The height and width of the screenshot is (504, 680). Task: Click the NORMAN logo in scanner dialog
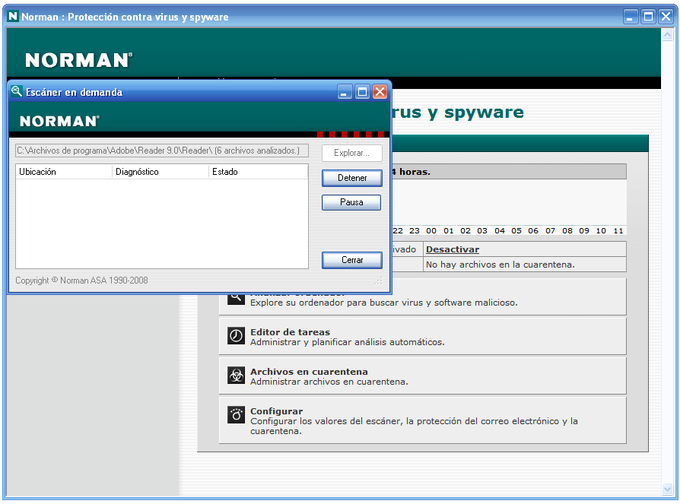pos(59,121)
